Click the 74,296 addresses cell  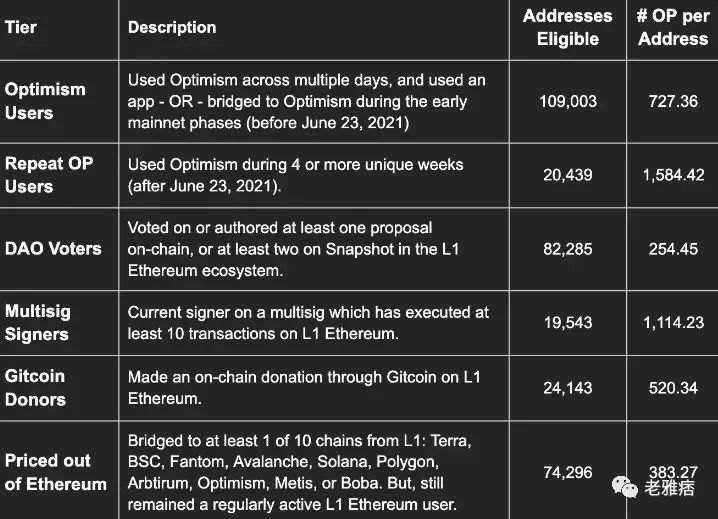point(567,472)
